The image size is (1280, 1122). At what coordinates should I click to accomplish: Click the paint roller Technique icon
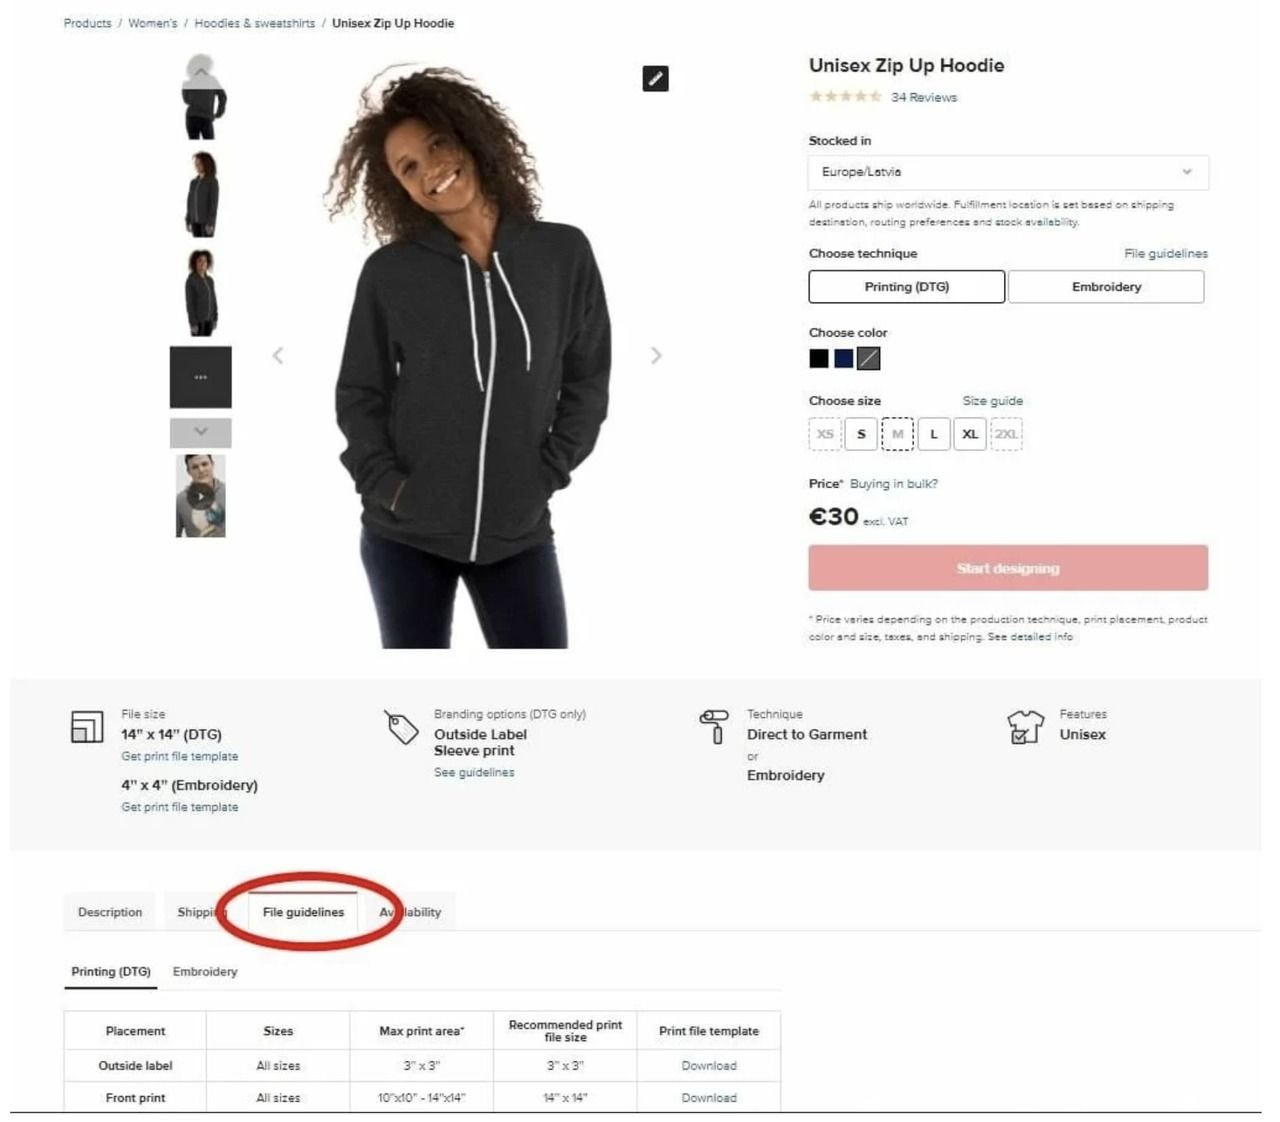[713, 727]
